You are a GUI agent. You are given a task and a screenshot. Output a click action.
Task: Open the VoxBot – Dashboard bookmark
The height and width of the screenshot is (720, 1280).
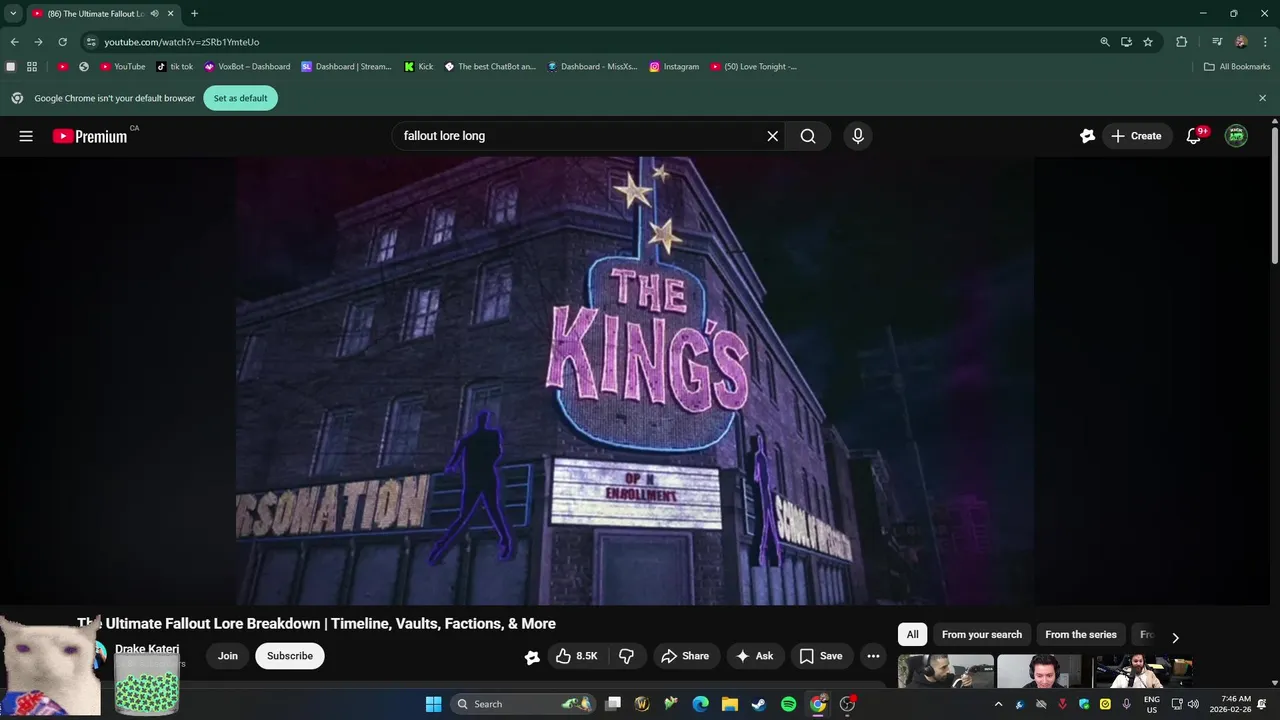point(247,67)
